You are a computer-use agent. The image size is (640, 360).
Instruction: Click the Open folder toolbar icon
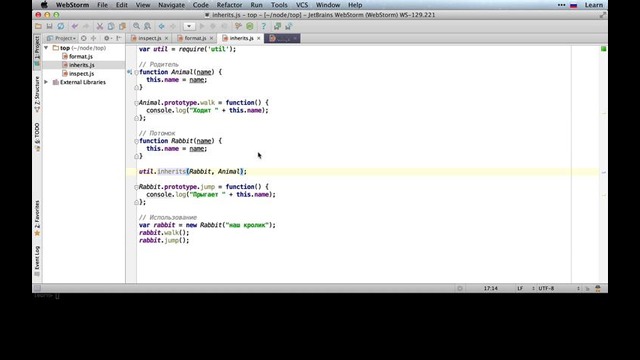click(38, 26)
